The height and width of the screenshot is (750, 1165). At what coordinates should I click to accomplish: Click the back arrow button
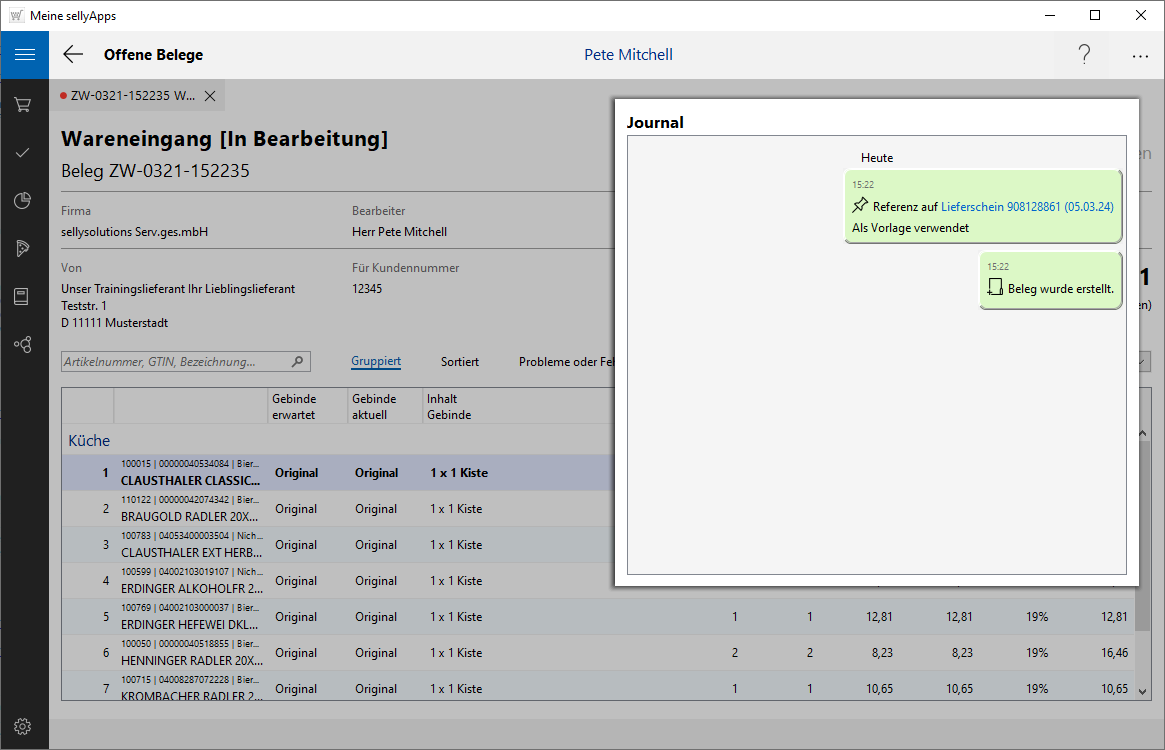click(x=73, y=55)
